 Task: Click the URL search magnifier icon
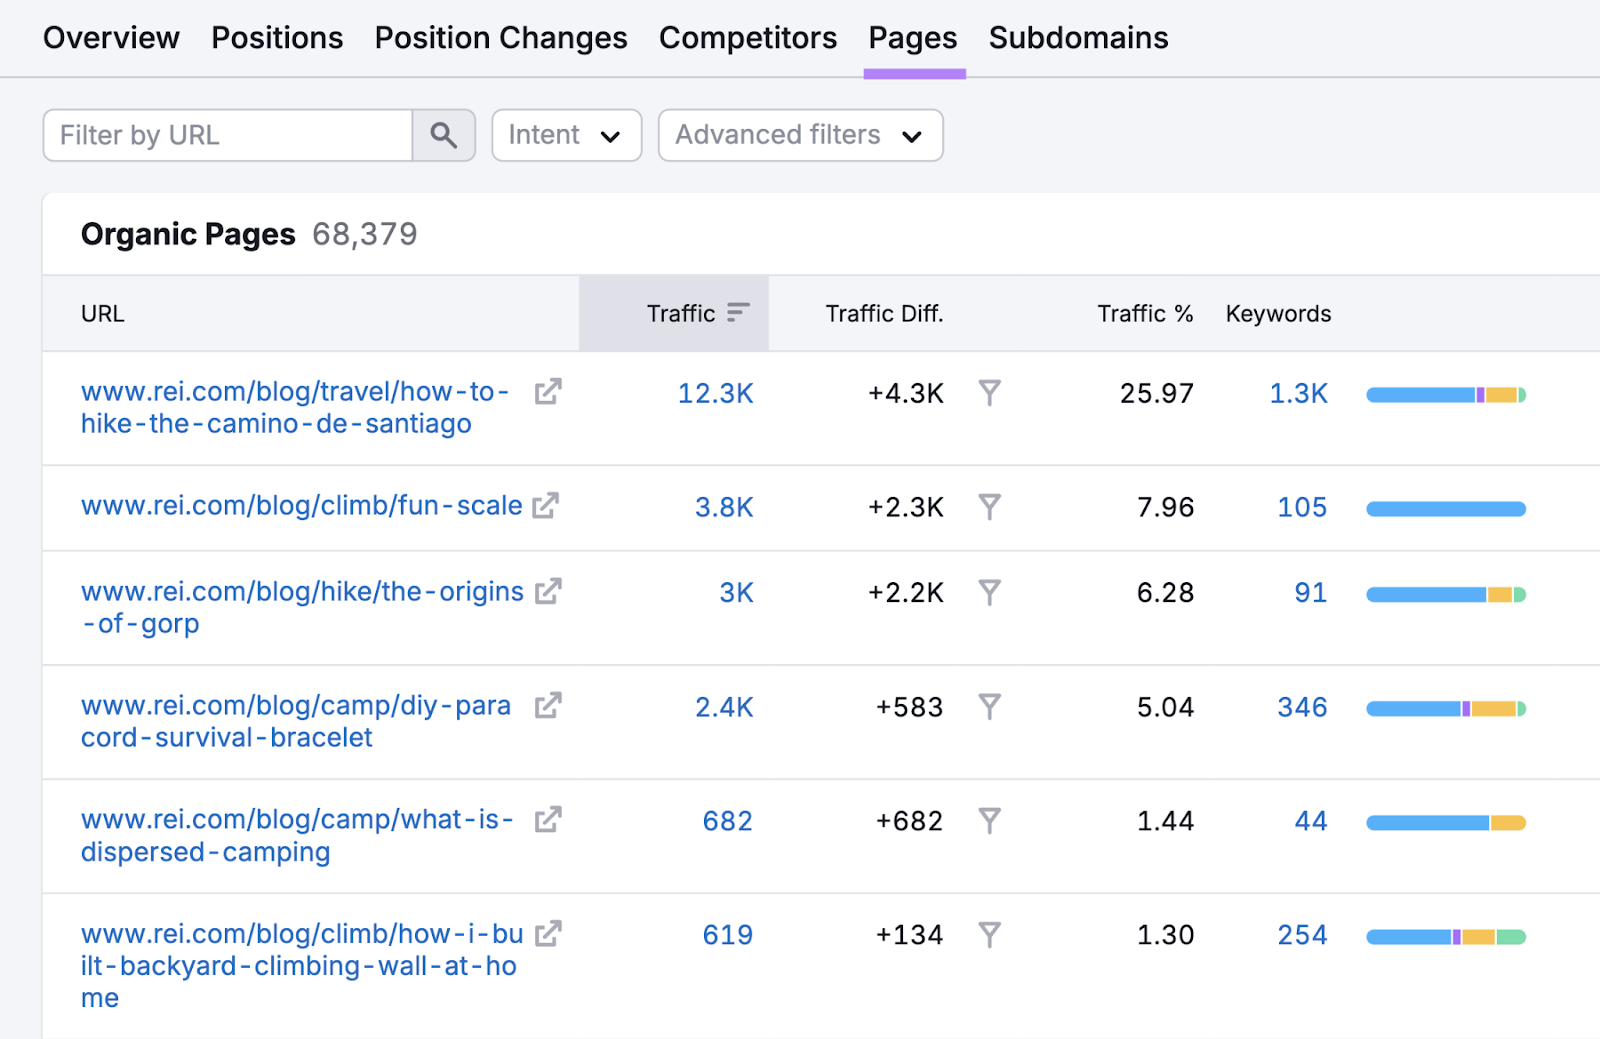point(443,135)
